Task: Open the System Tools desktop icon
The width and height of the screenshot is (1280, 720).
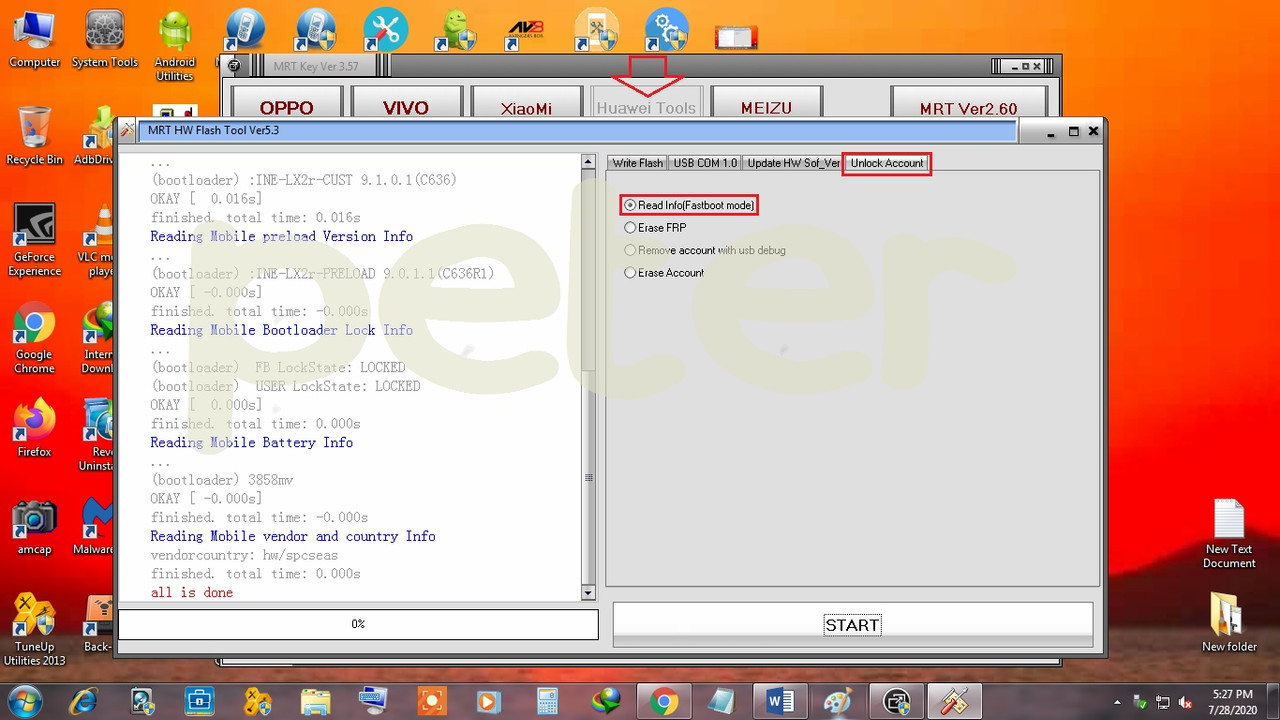Action: (x=105, y=40)
